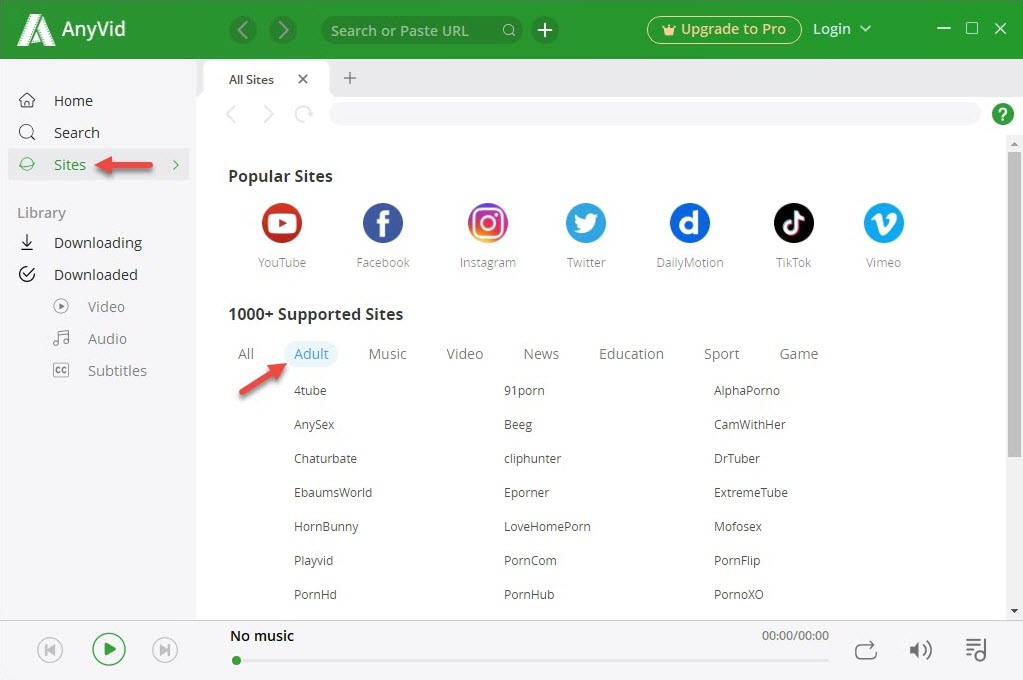Open the Downloading library section
This screenshot has width=1023, height=680.
98,243
